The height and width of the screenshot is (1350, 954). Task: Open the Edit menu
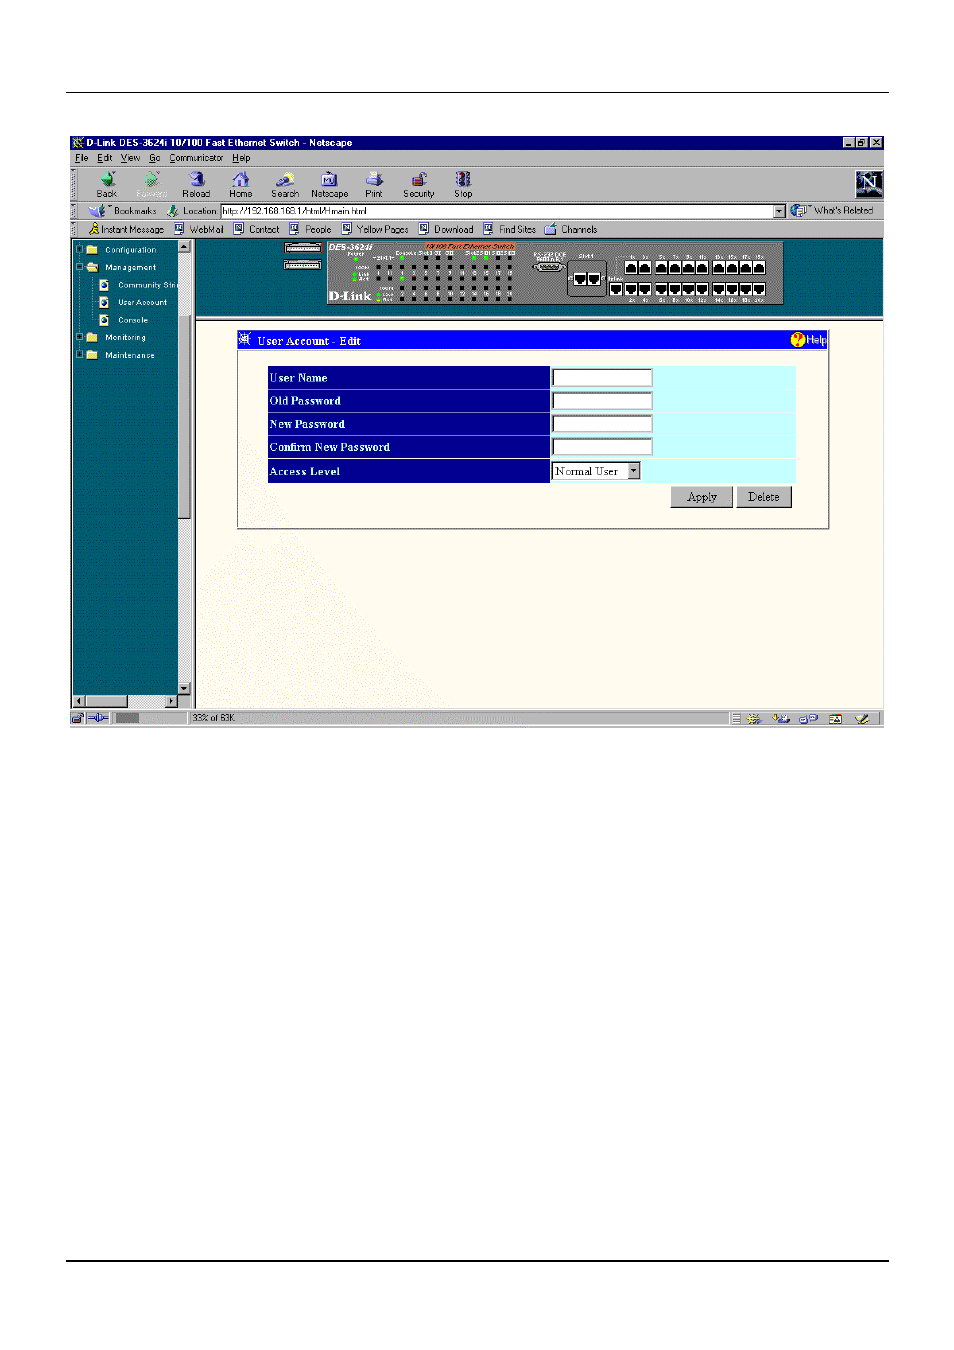click(x=105, y=158)
